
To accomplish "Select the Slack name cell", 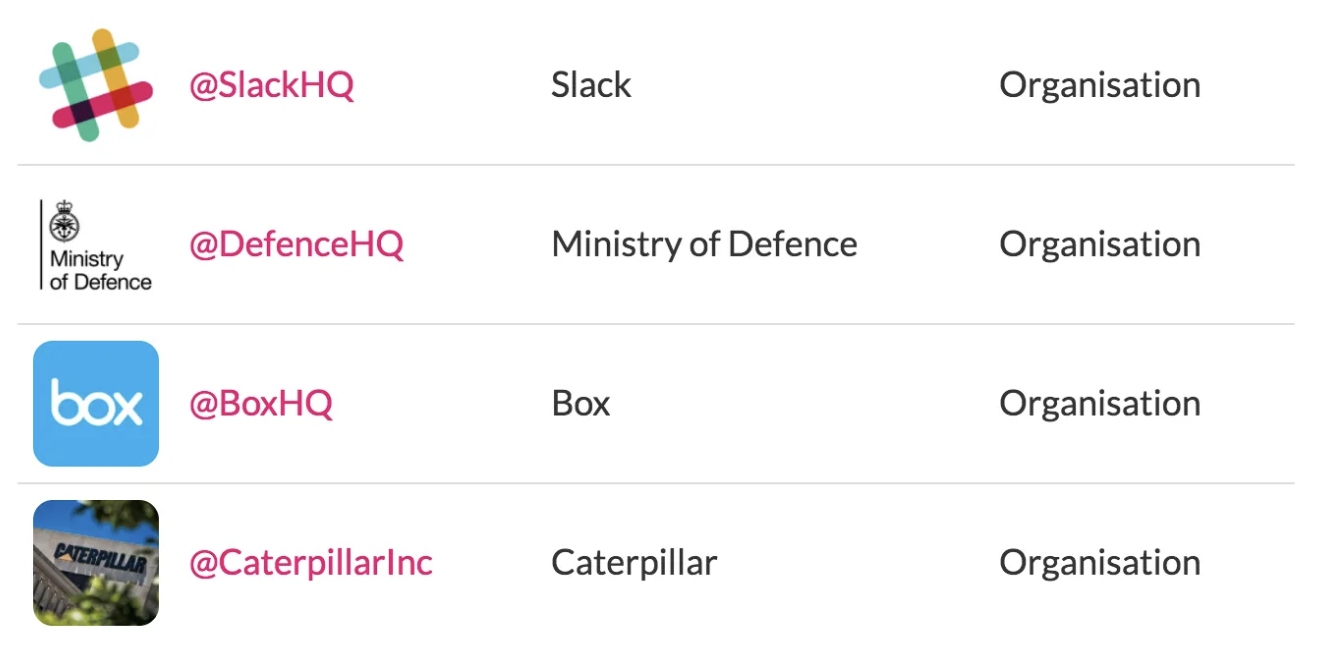I will (x=591, y=85).
